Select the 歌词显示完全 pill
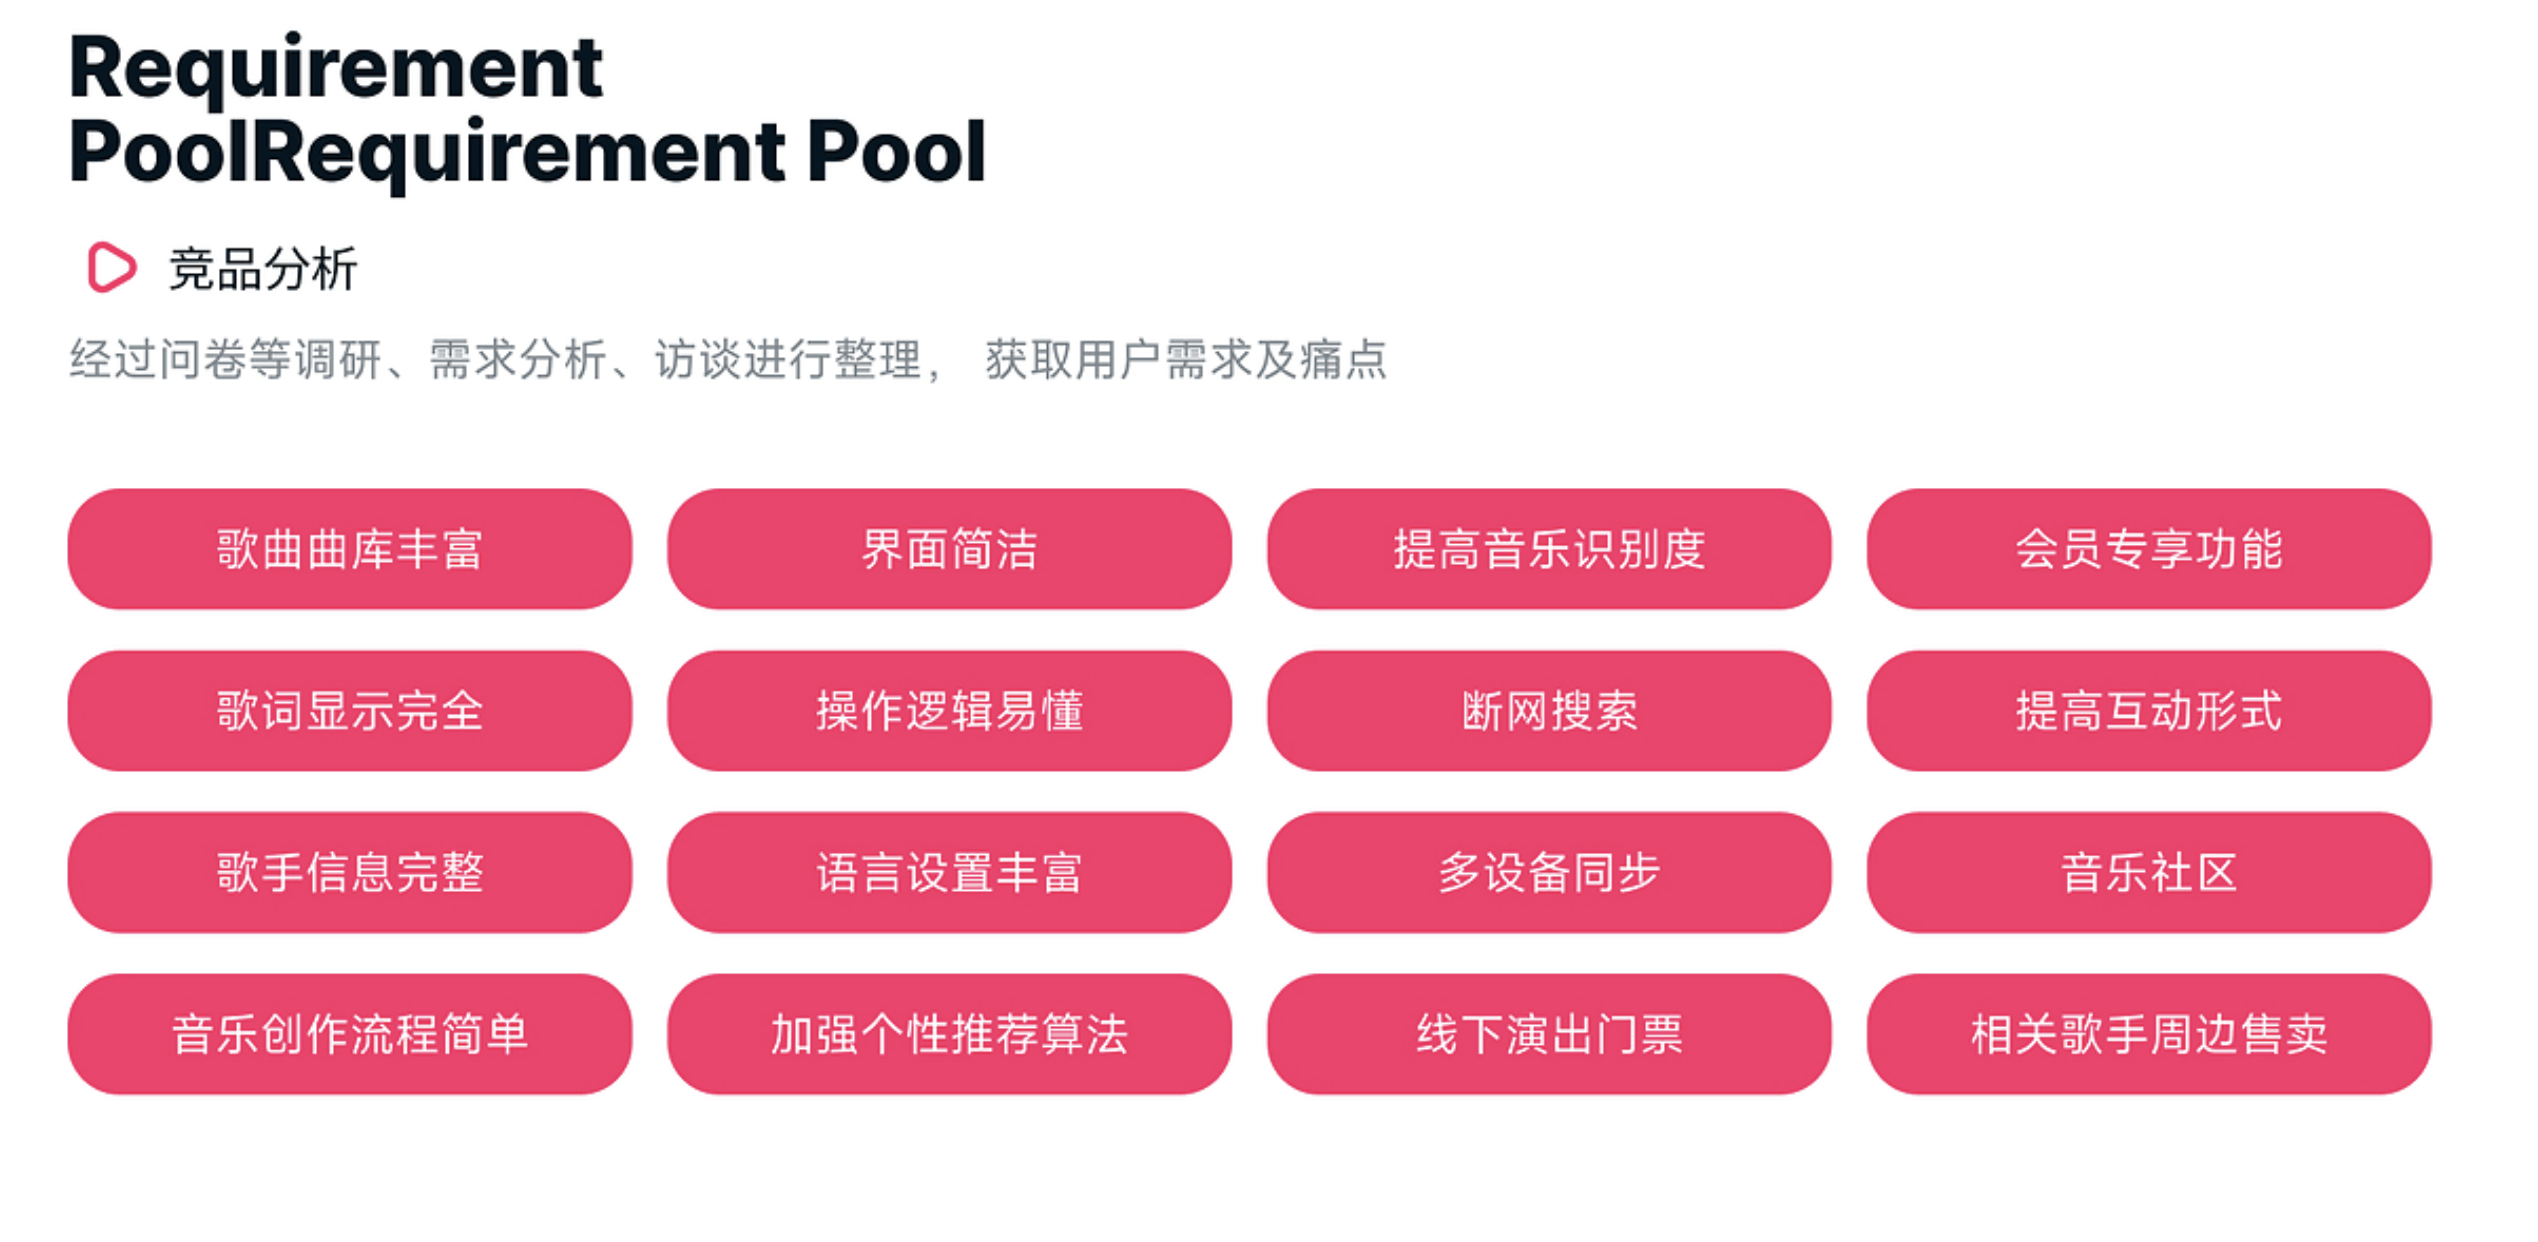 coord(350,711)
